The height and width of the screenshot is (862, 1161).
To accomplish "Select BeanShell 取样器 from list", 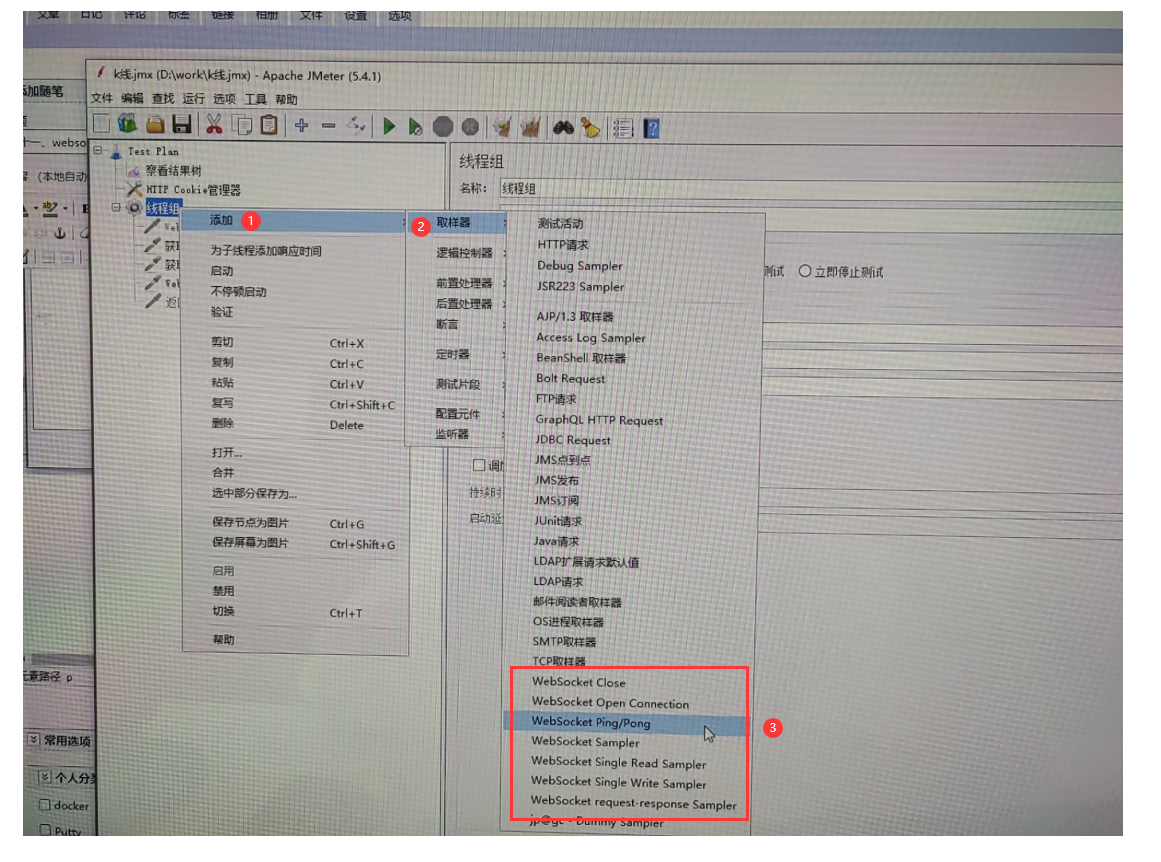I will click(580, 358).
